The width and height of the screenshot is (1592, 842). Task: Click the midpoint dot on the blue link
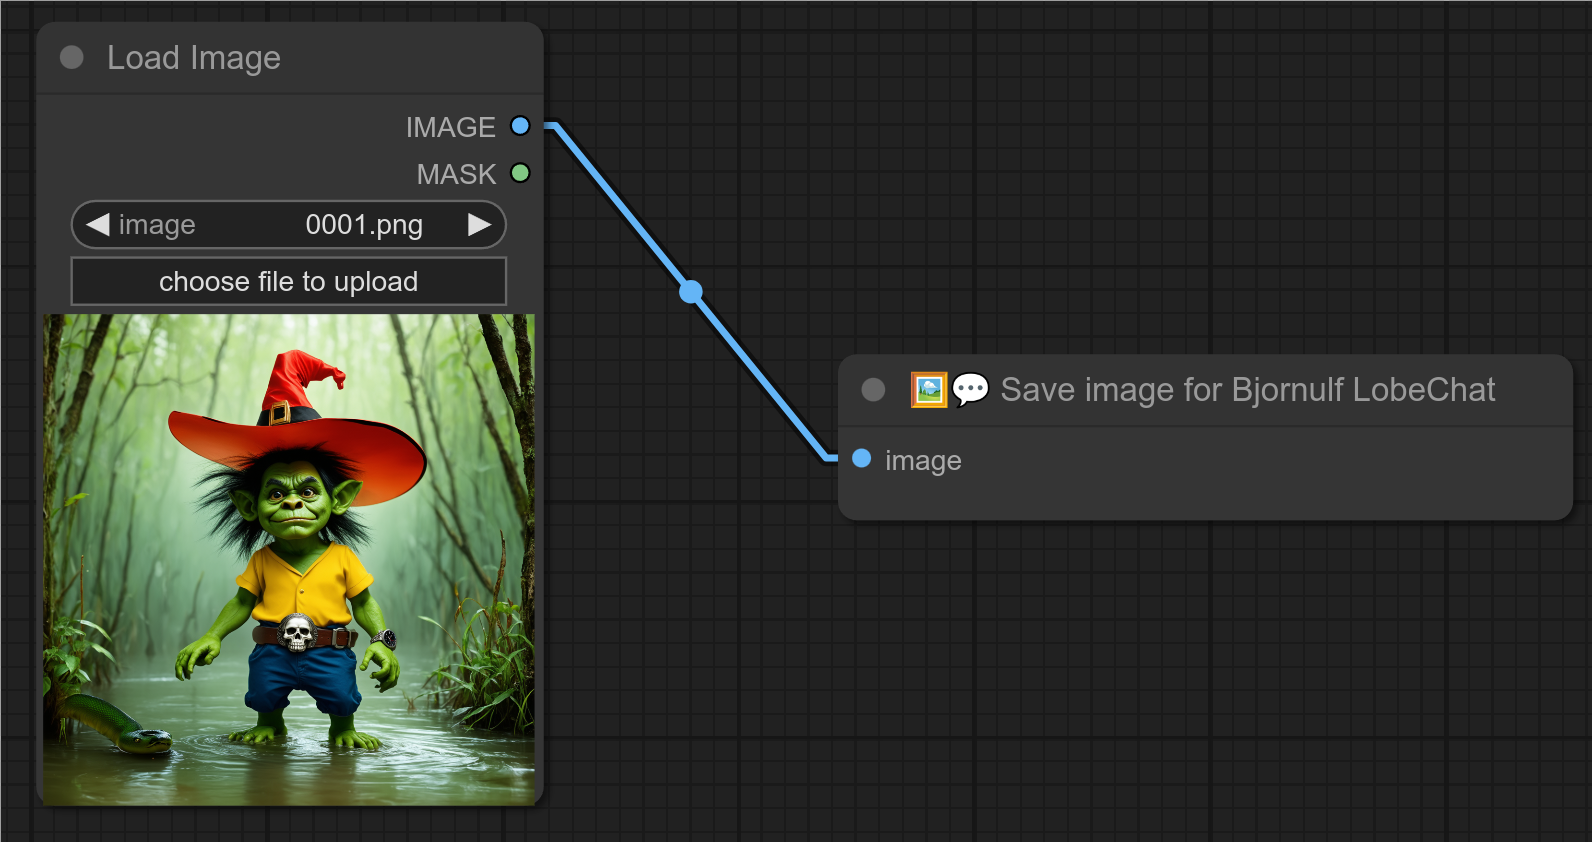click(x=691, y=292)
